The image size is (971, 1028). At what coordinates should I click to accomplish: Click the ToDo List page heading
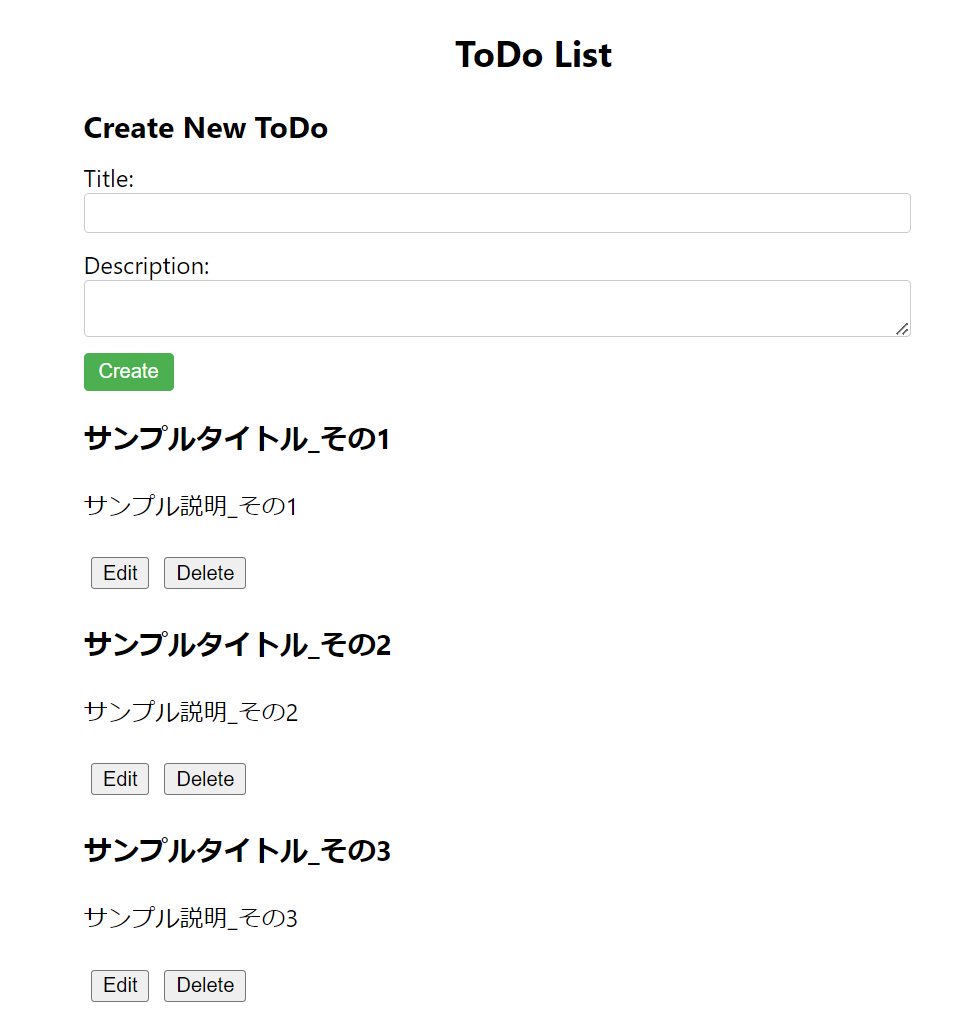[534, 54]
